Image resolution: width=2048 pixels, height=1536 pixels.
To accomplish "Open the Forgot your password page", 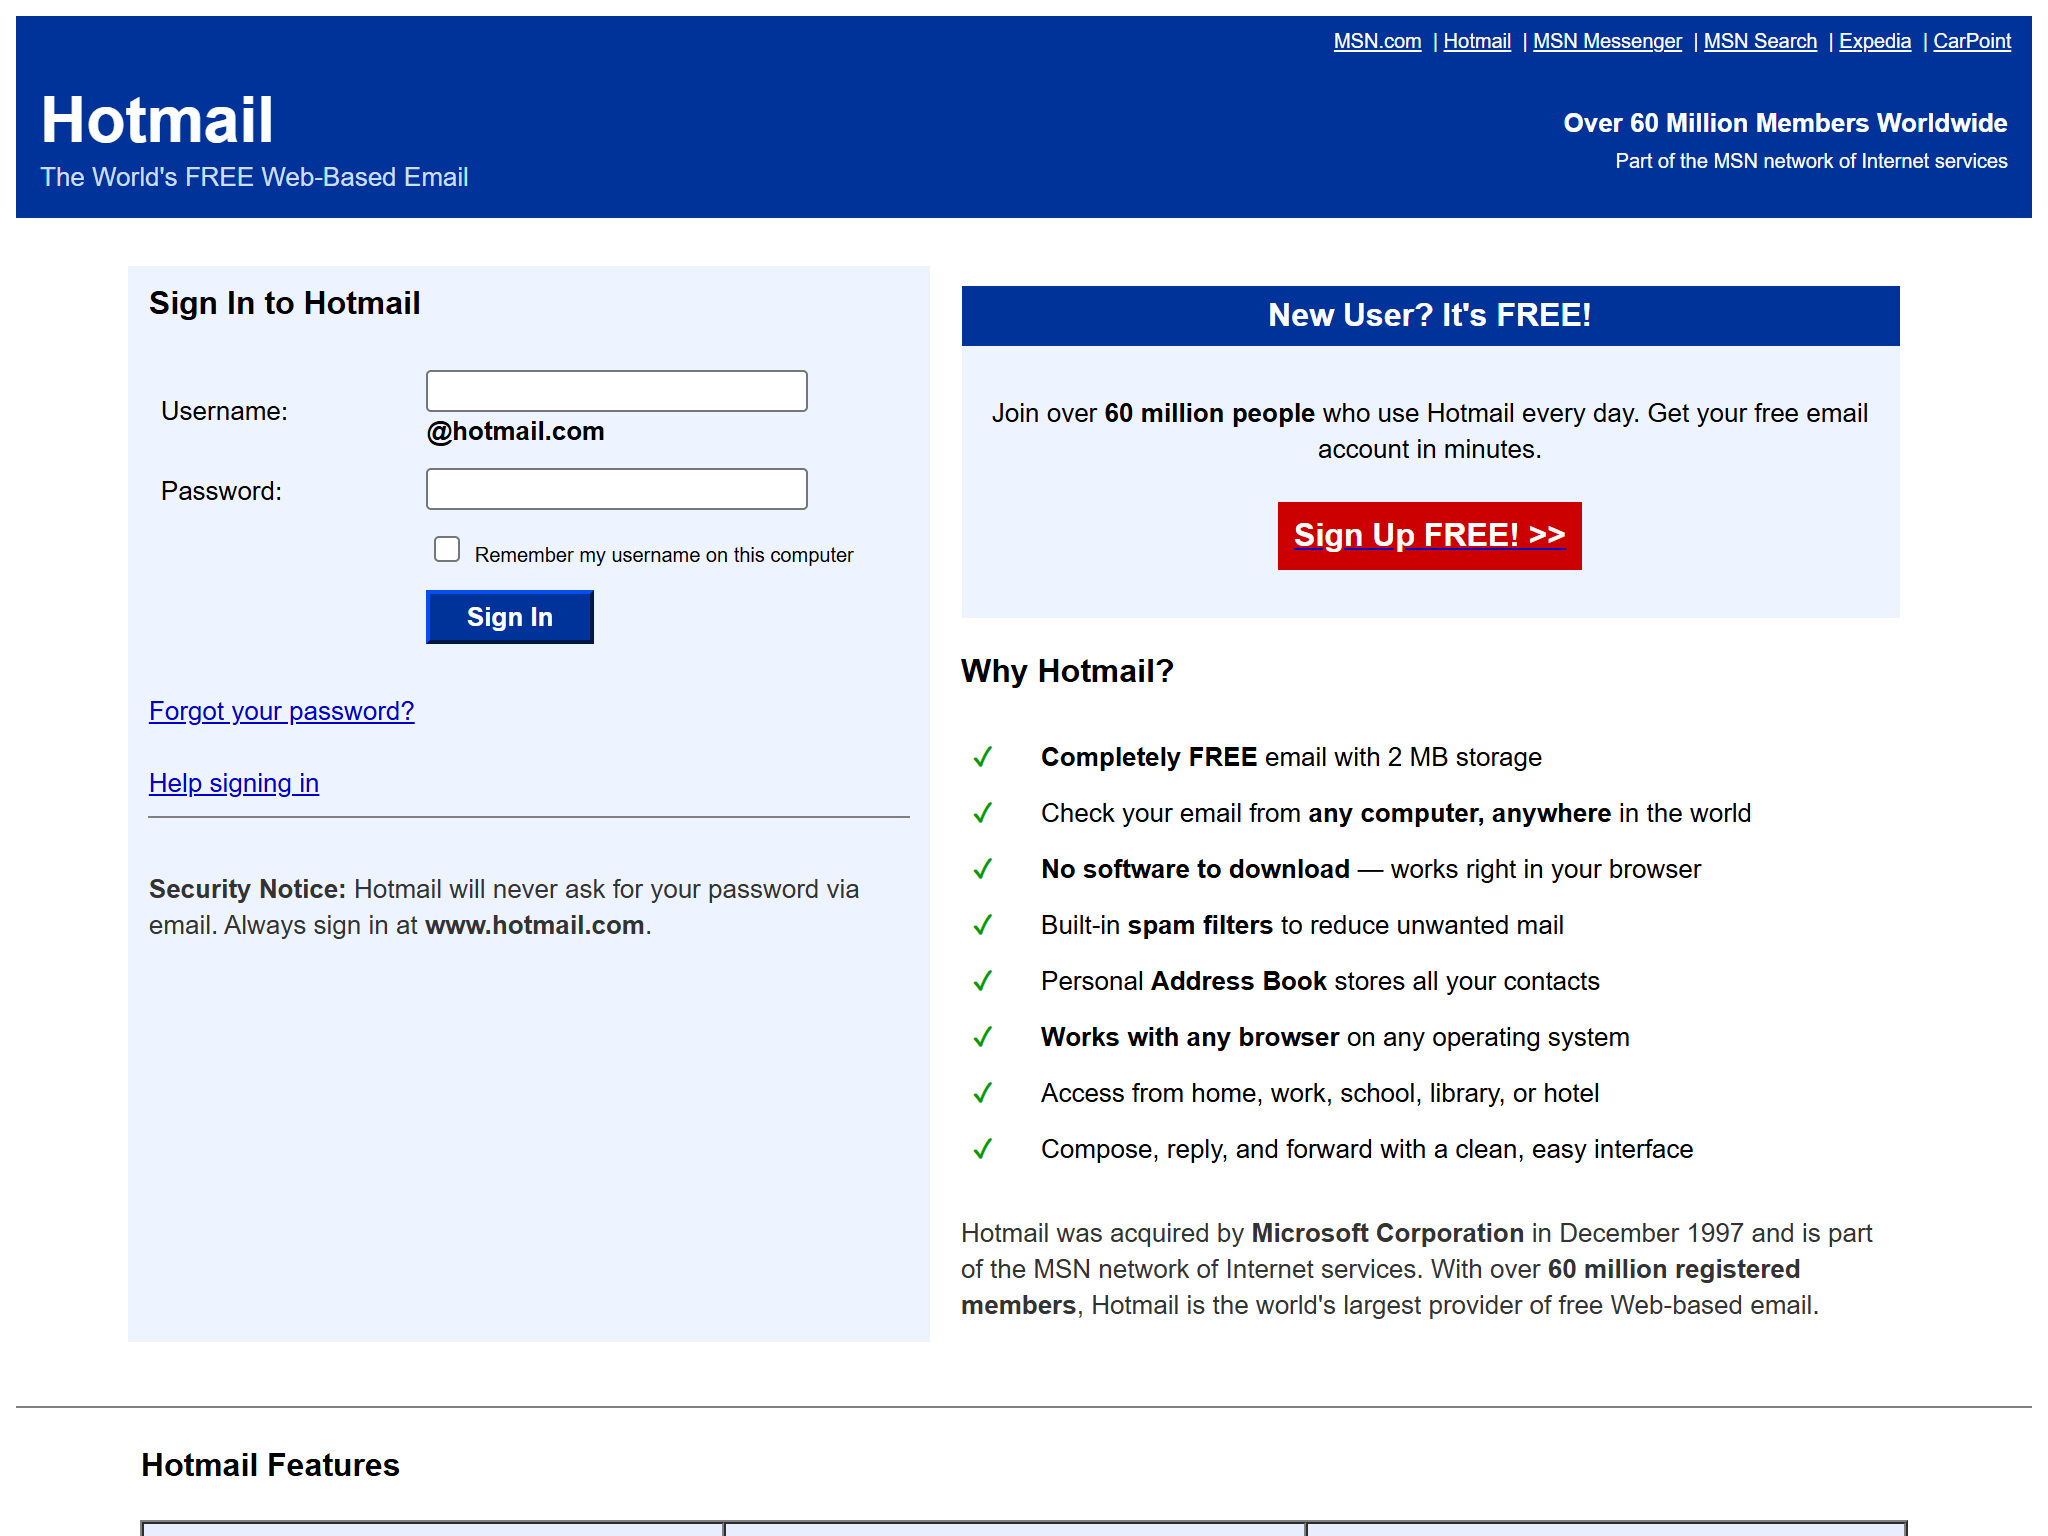I will (281, 711).
